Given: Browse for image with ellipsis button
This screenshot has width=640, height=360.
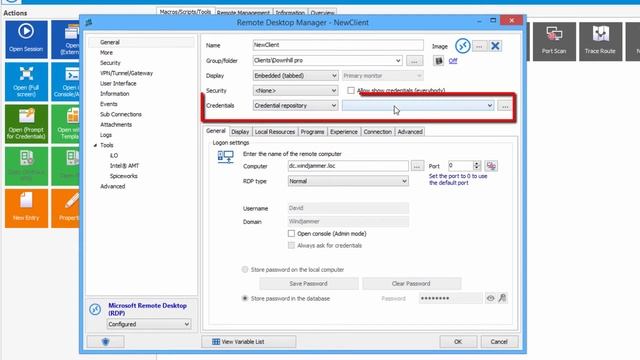Looking at the screenshot, I should (479, 46).
